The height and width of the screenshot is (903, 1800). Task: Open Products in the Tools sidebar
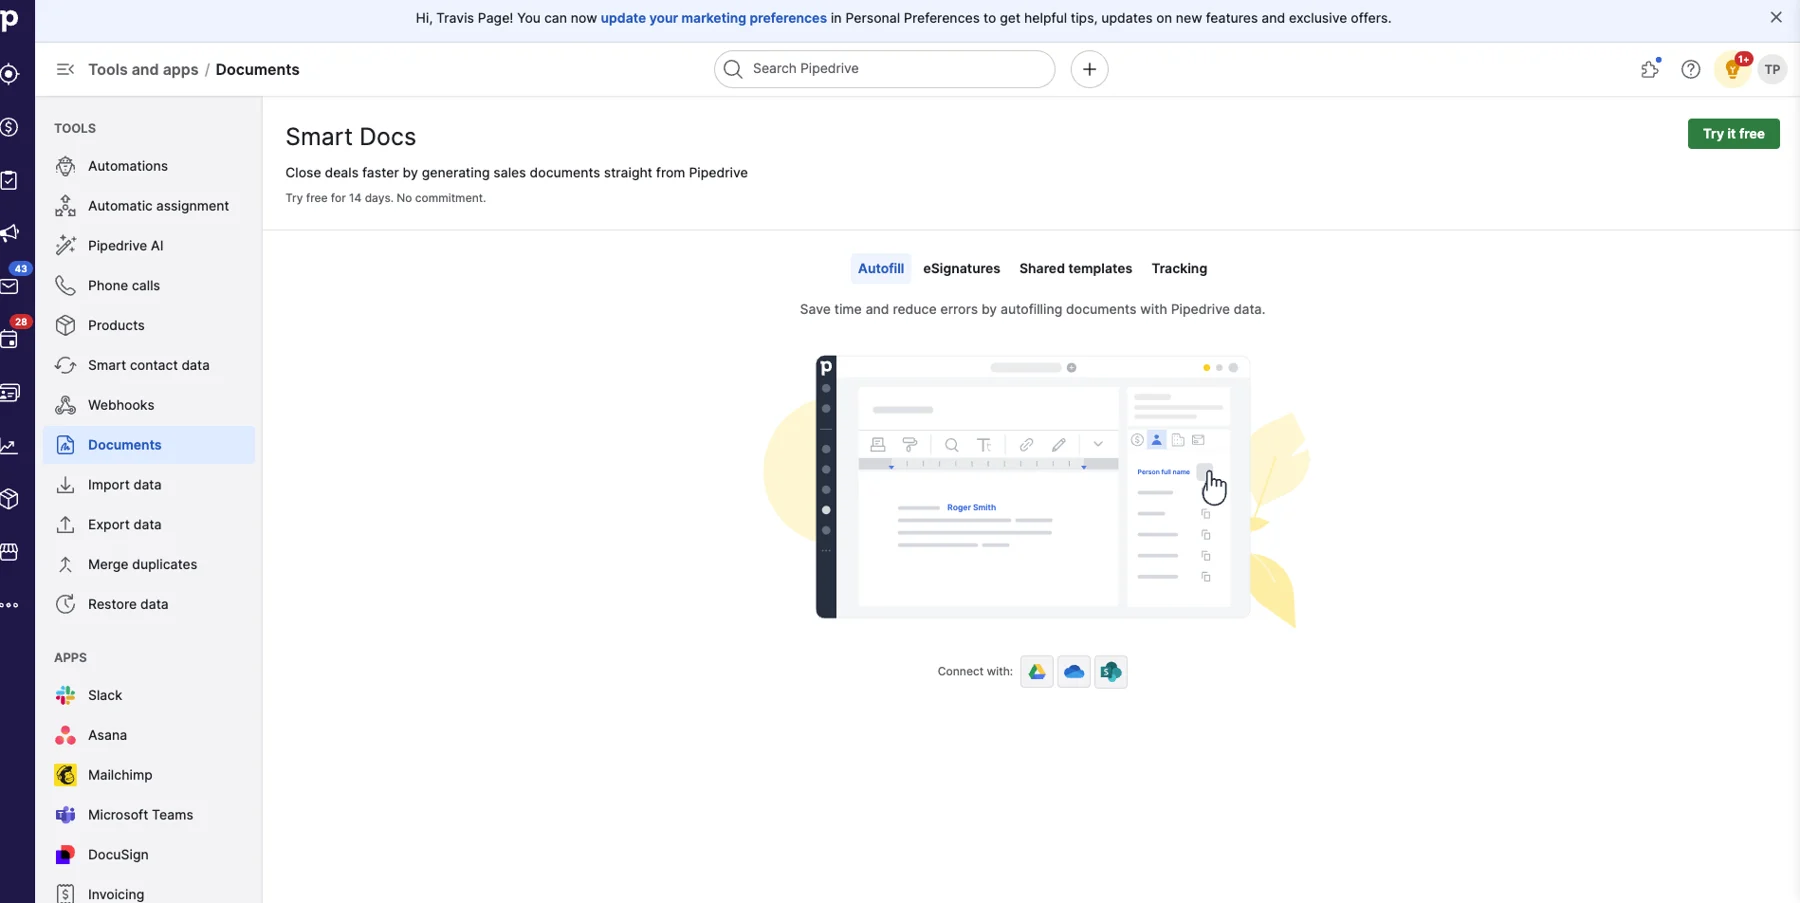coord(149,326)
